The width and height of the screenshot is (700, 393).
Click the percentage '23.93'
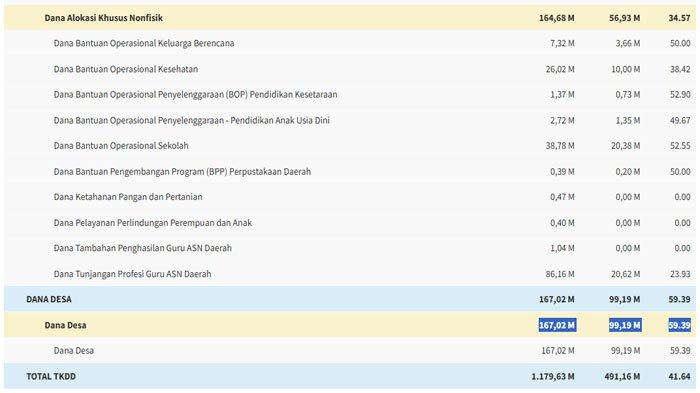[680, 274]
